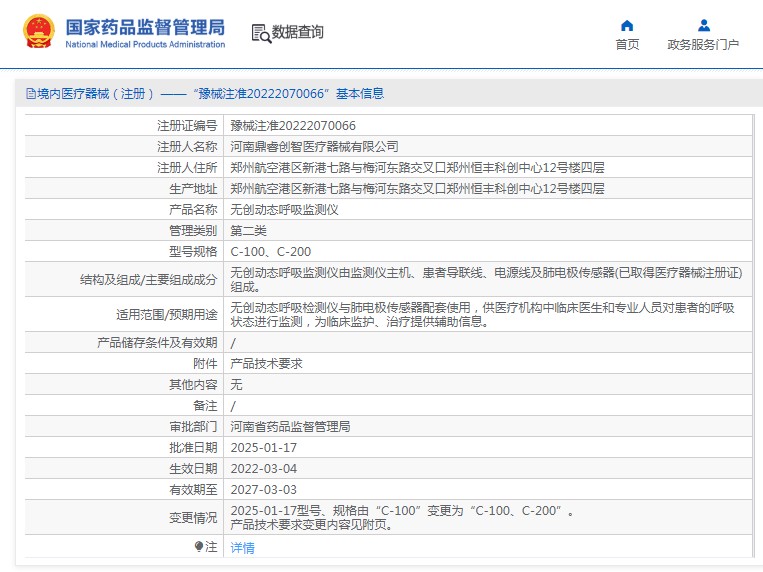Open the 详情 details link

[x=242, y=548]
